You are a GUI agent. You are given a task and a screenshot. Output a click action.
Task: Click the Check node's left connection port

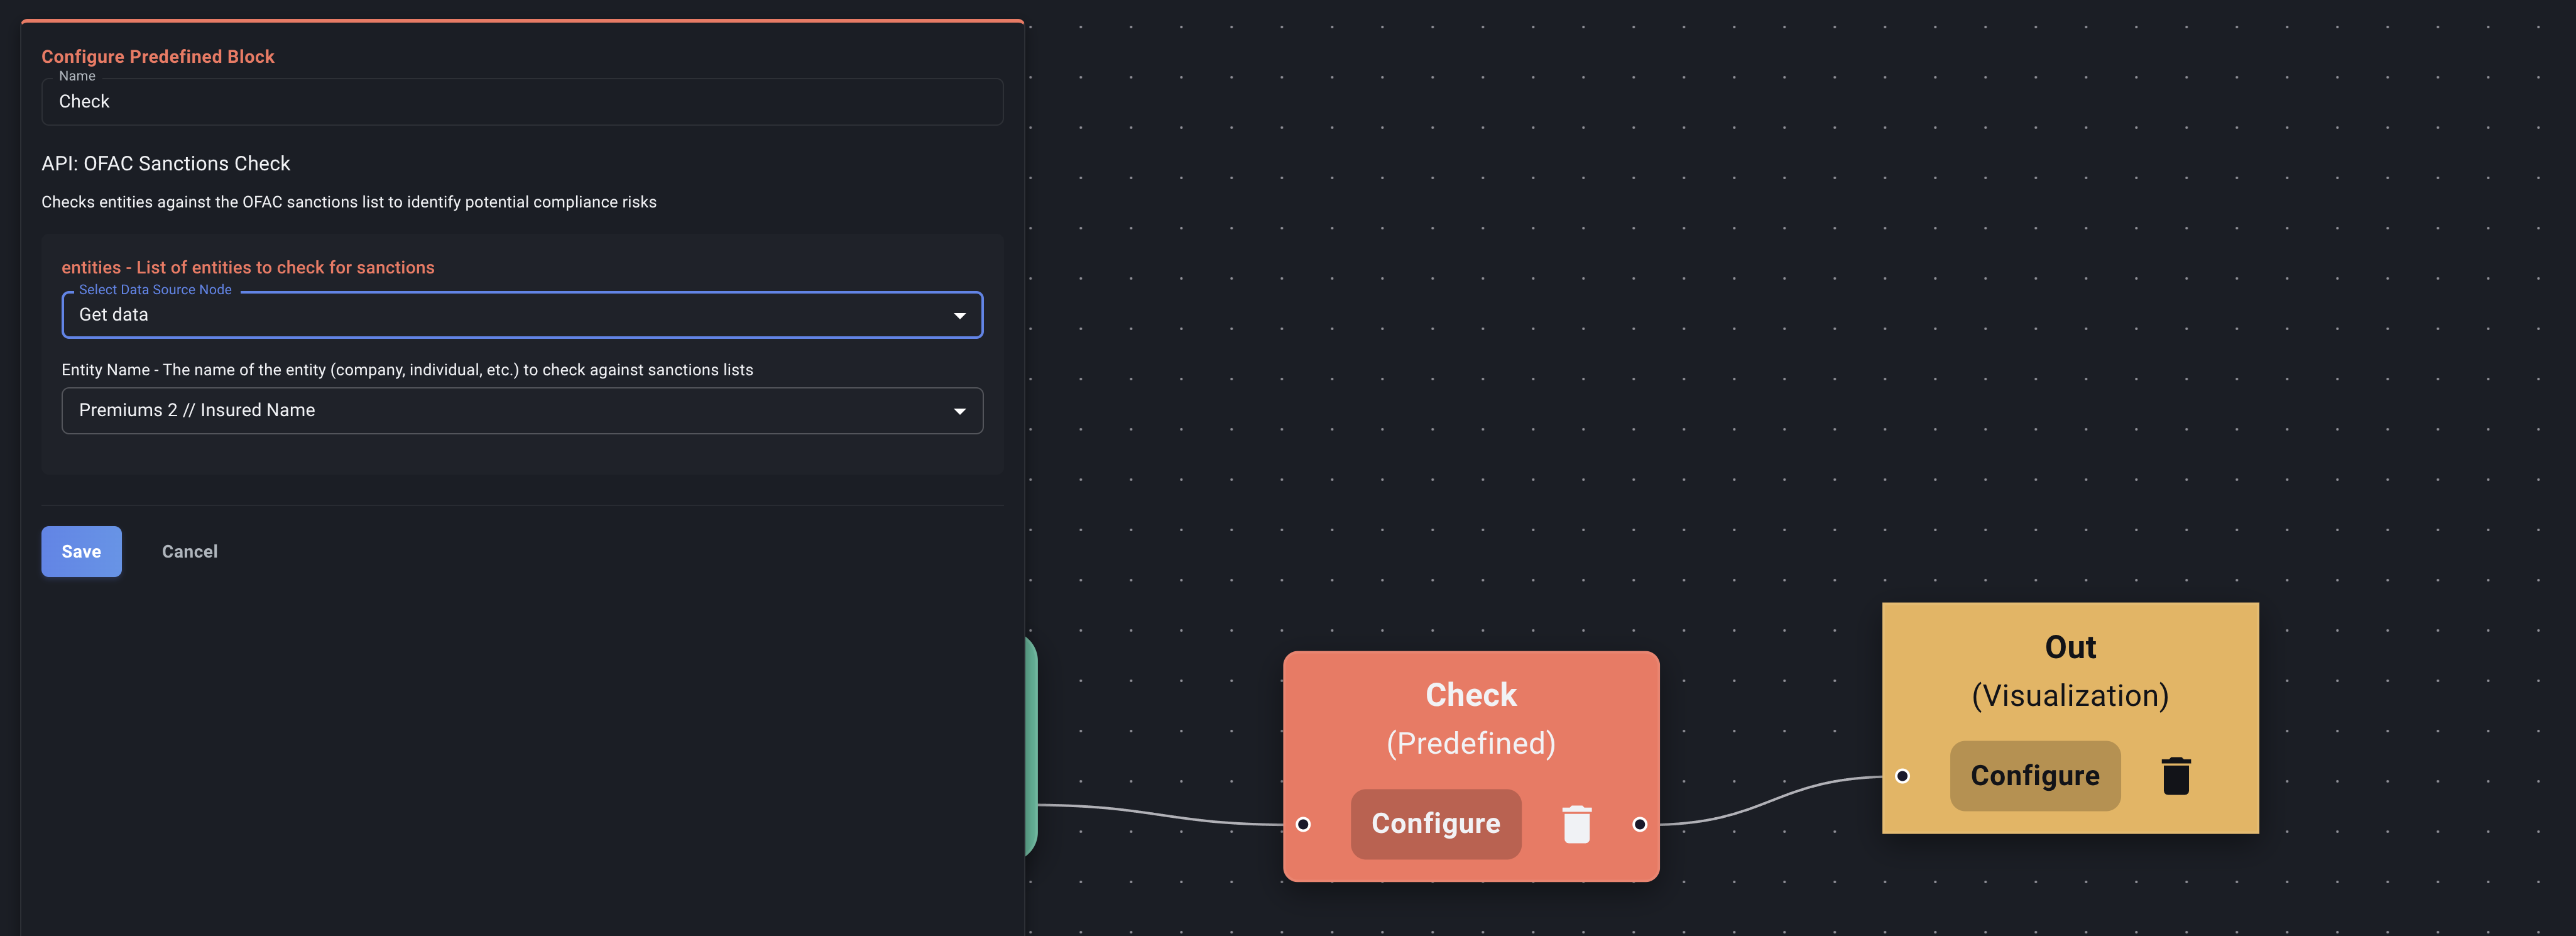pyautogui.click(x=1302, y=824)
